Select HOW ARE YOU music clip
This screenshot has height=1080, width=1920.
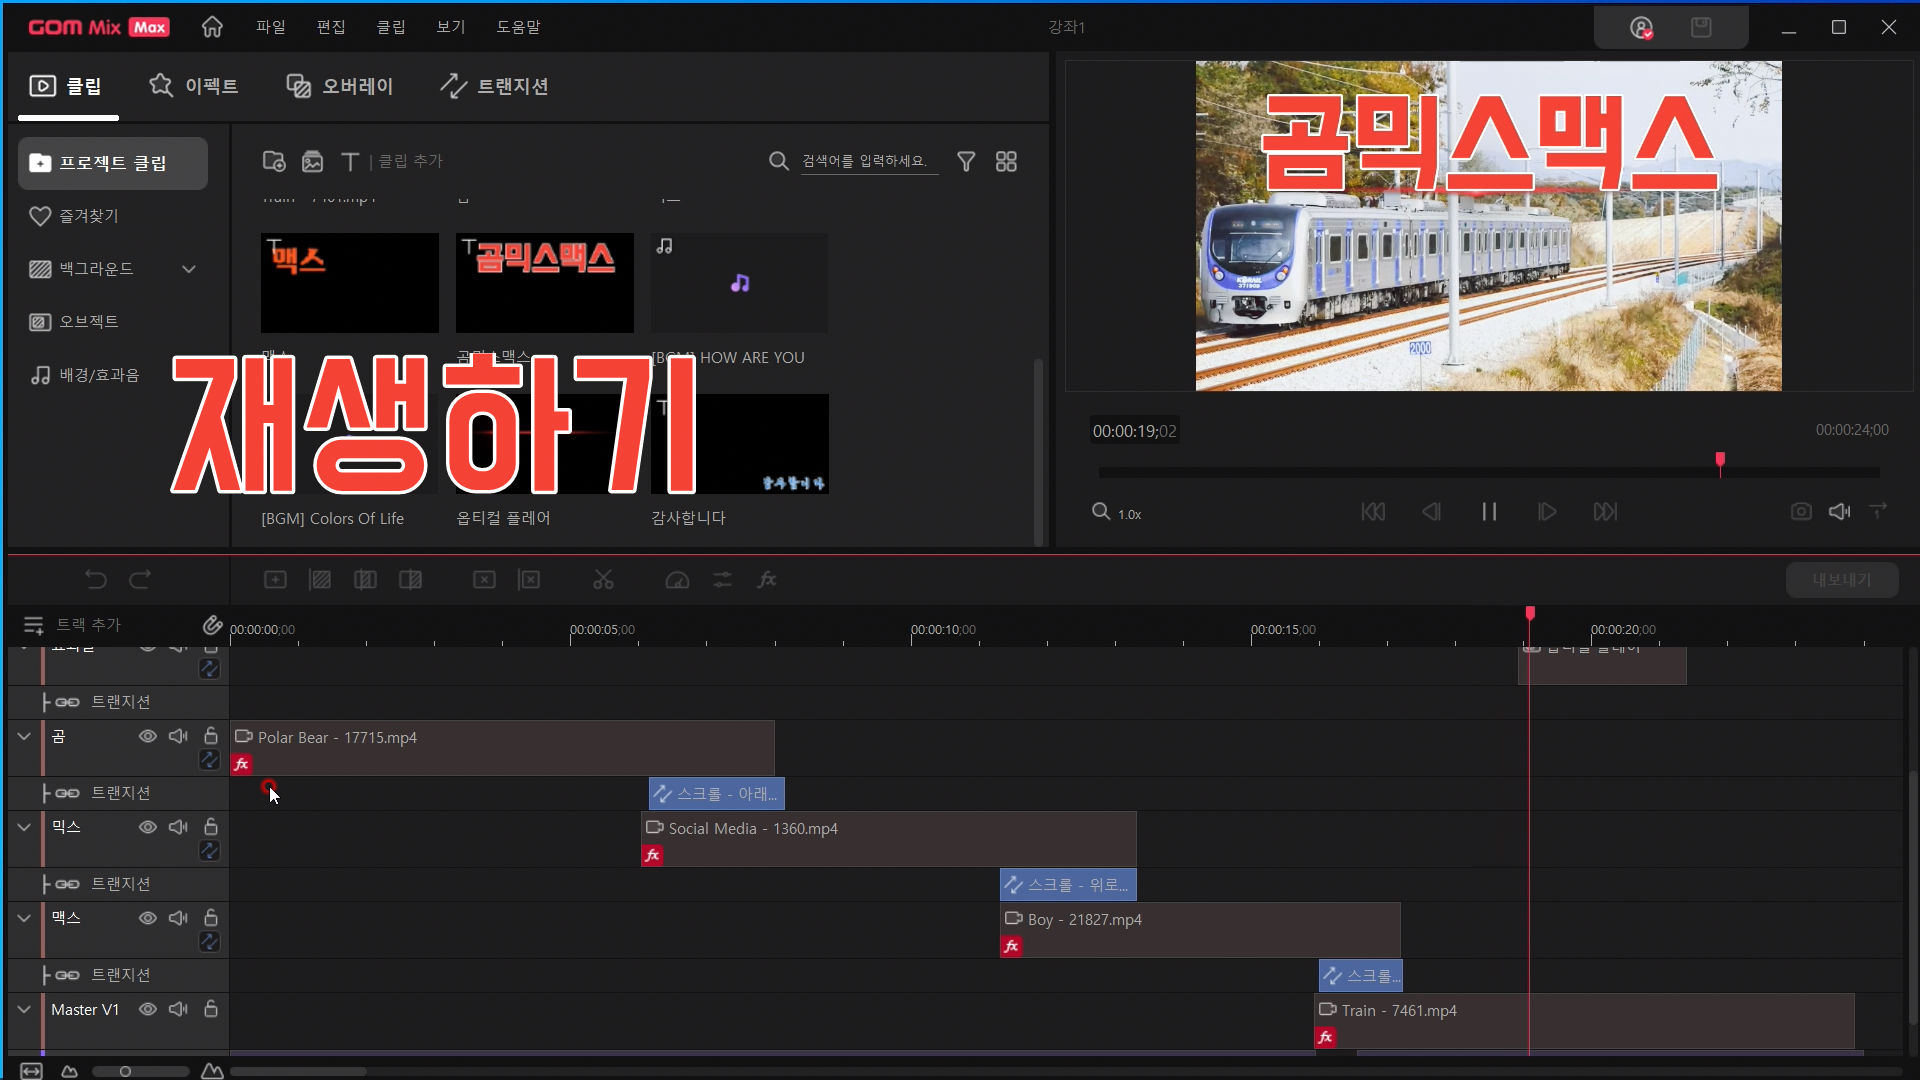coord(740,283)
